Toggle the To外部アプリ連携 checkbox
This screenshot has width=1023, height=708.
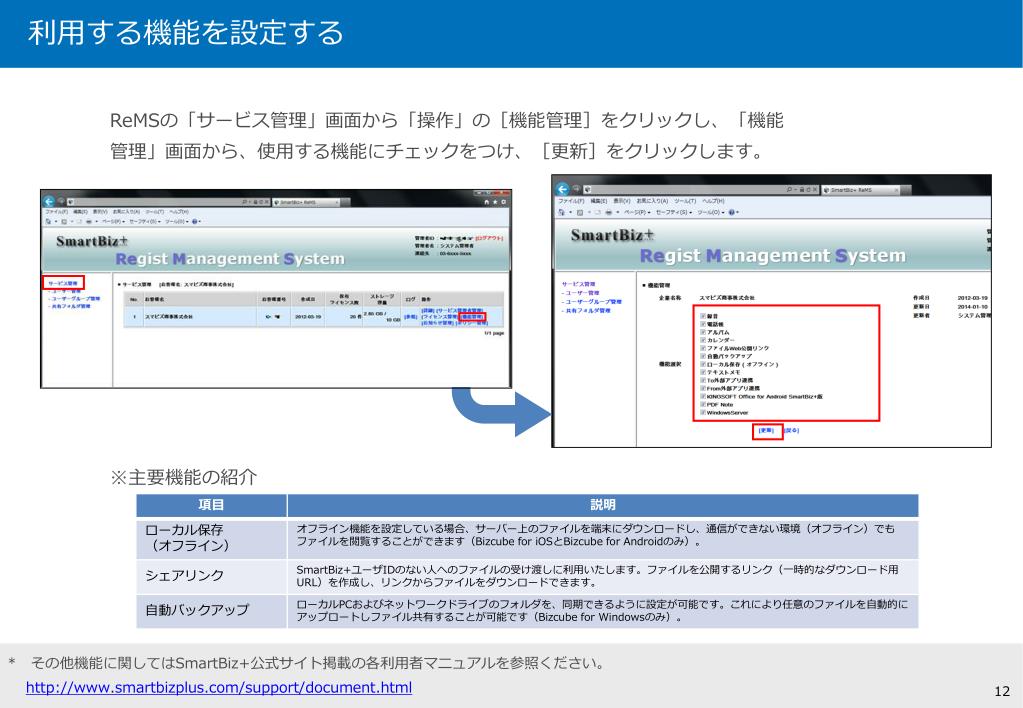pyautogui.click(x=703, y=380)
